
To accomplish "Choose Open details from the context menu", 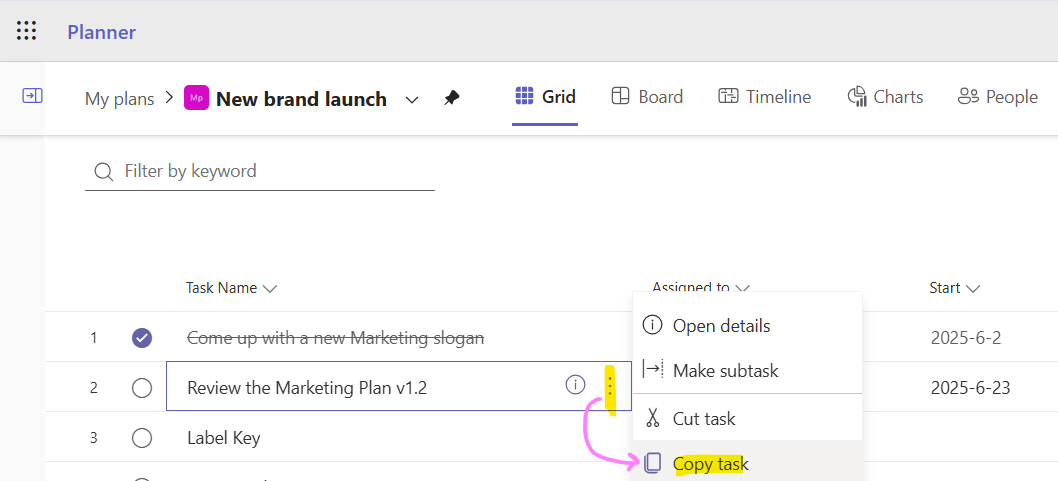I will pyautogui.click(x=747, y=326).
